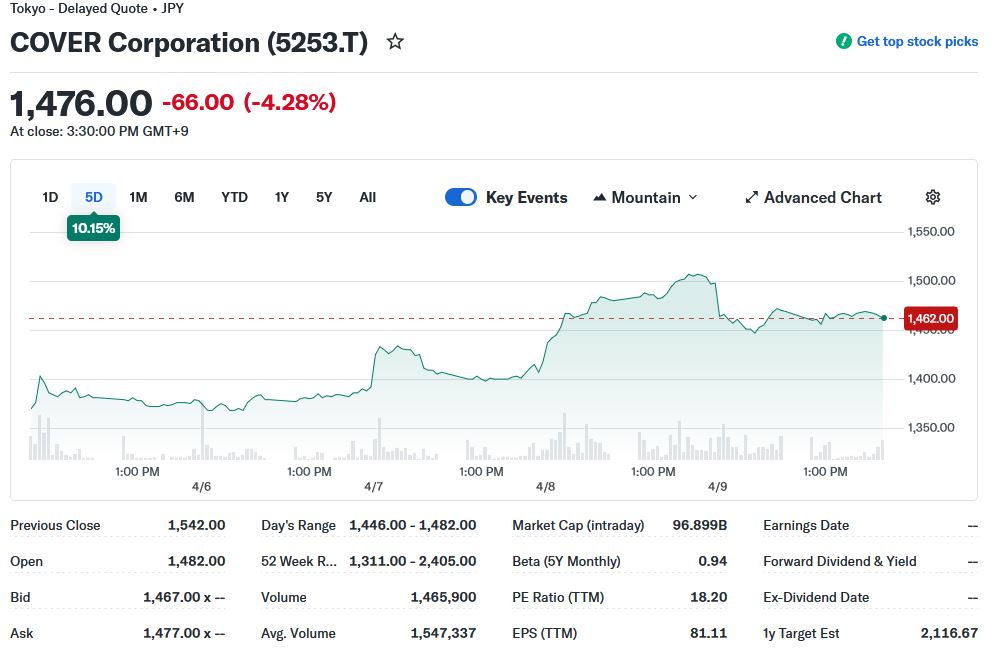The width and height of the screenshot is (999, 659).
Task: Show the YTD chart range
Action: (x=234, y=198)
